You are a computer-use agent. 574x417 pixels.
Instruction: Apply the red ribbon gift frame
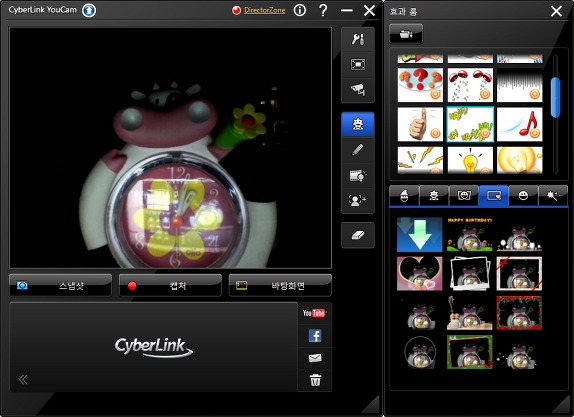(x=519, y=273)
